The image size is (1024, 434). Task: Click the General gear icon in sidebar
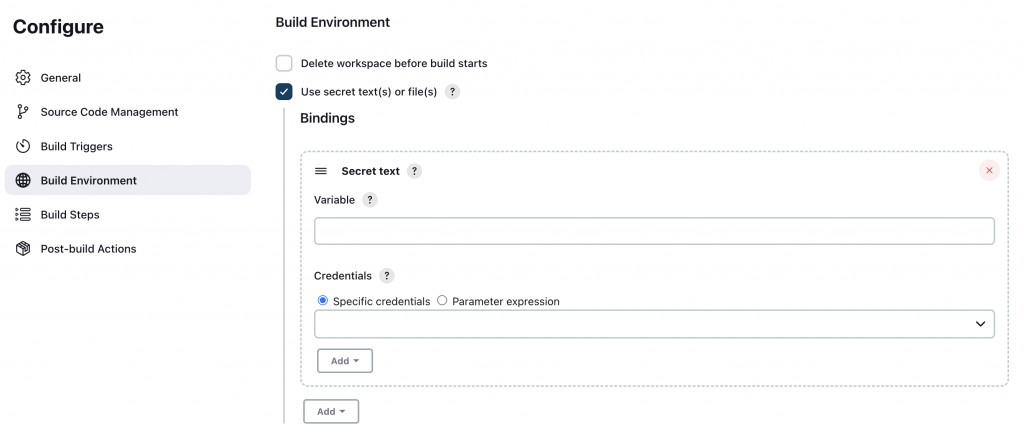23,78
